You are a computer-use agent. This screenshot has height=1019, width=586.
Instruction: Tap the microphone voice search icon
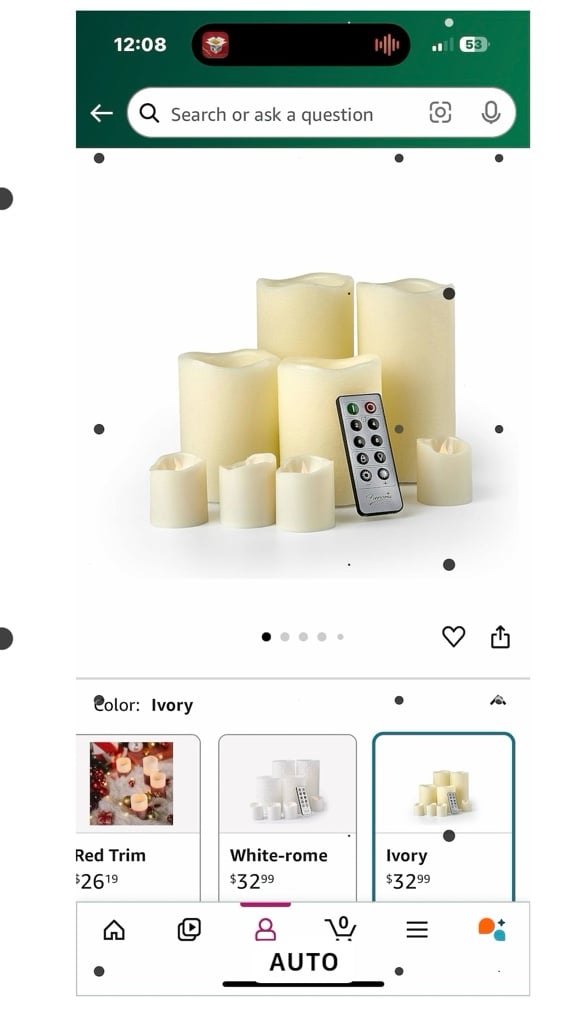(x=490, y=113)
